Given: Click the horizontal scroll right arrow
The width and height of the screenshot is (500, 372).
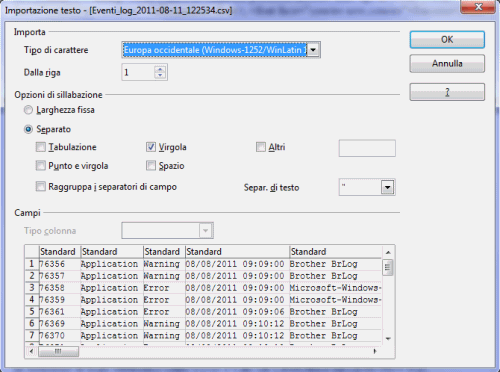Looking at the screenshot, I should [376, 351].
